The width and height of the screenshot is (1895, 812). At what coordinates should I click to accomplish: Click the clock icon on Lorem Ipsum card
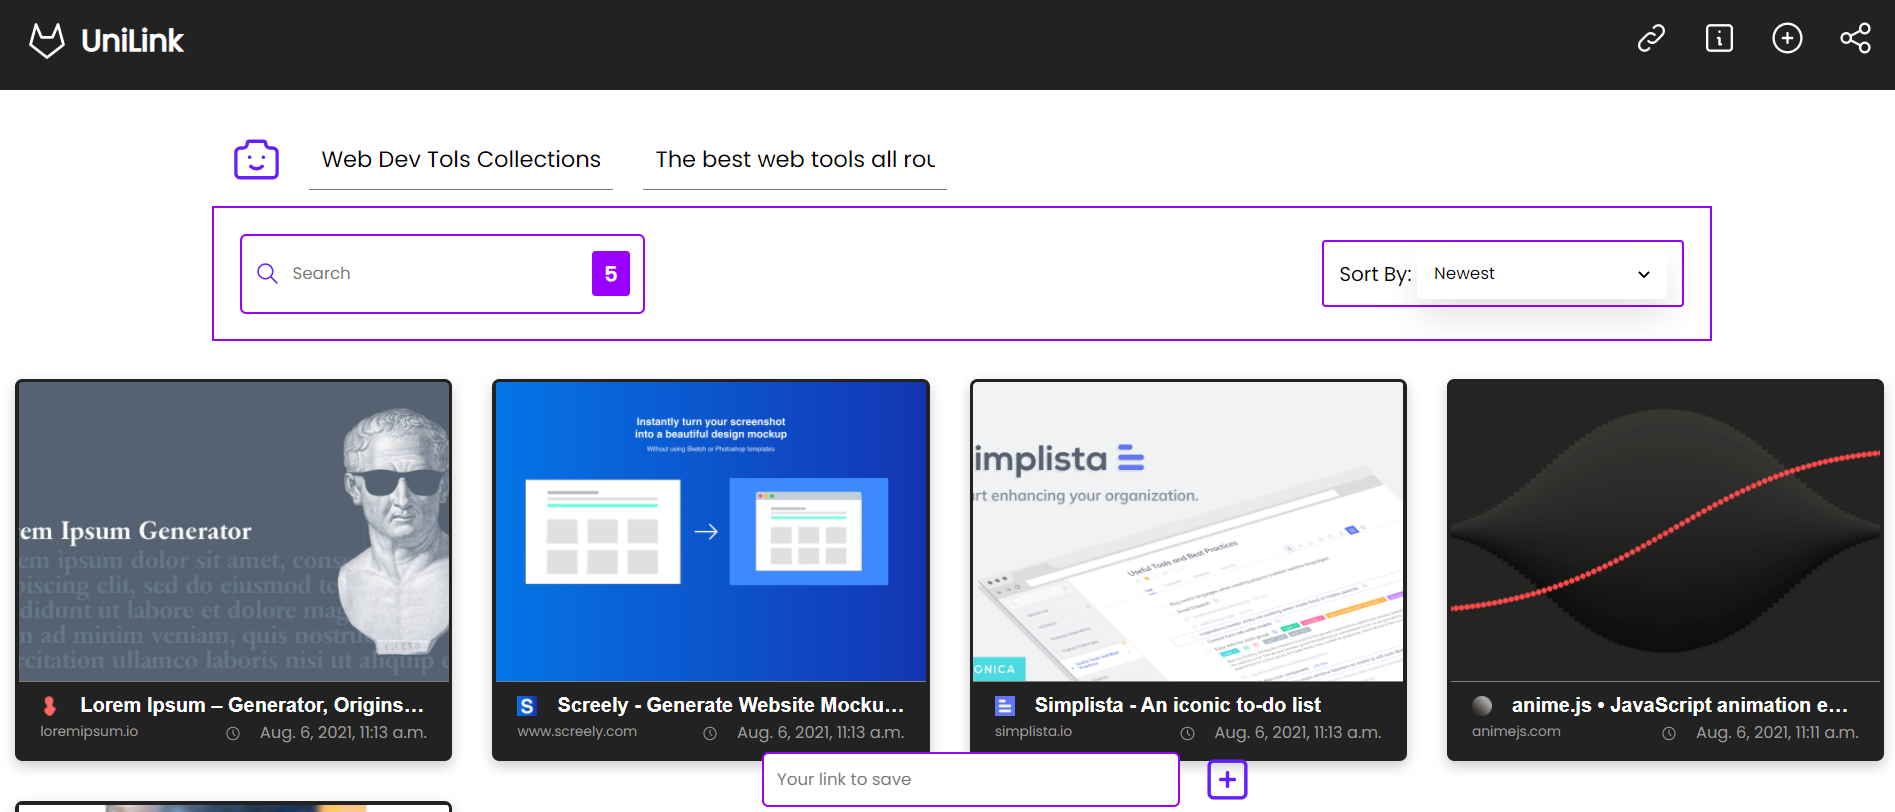click(233, 733)
